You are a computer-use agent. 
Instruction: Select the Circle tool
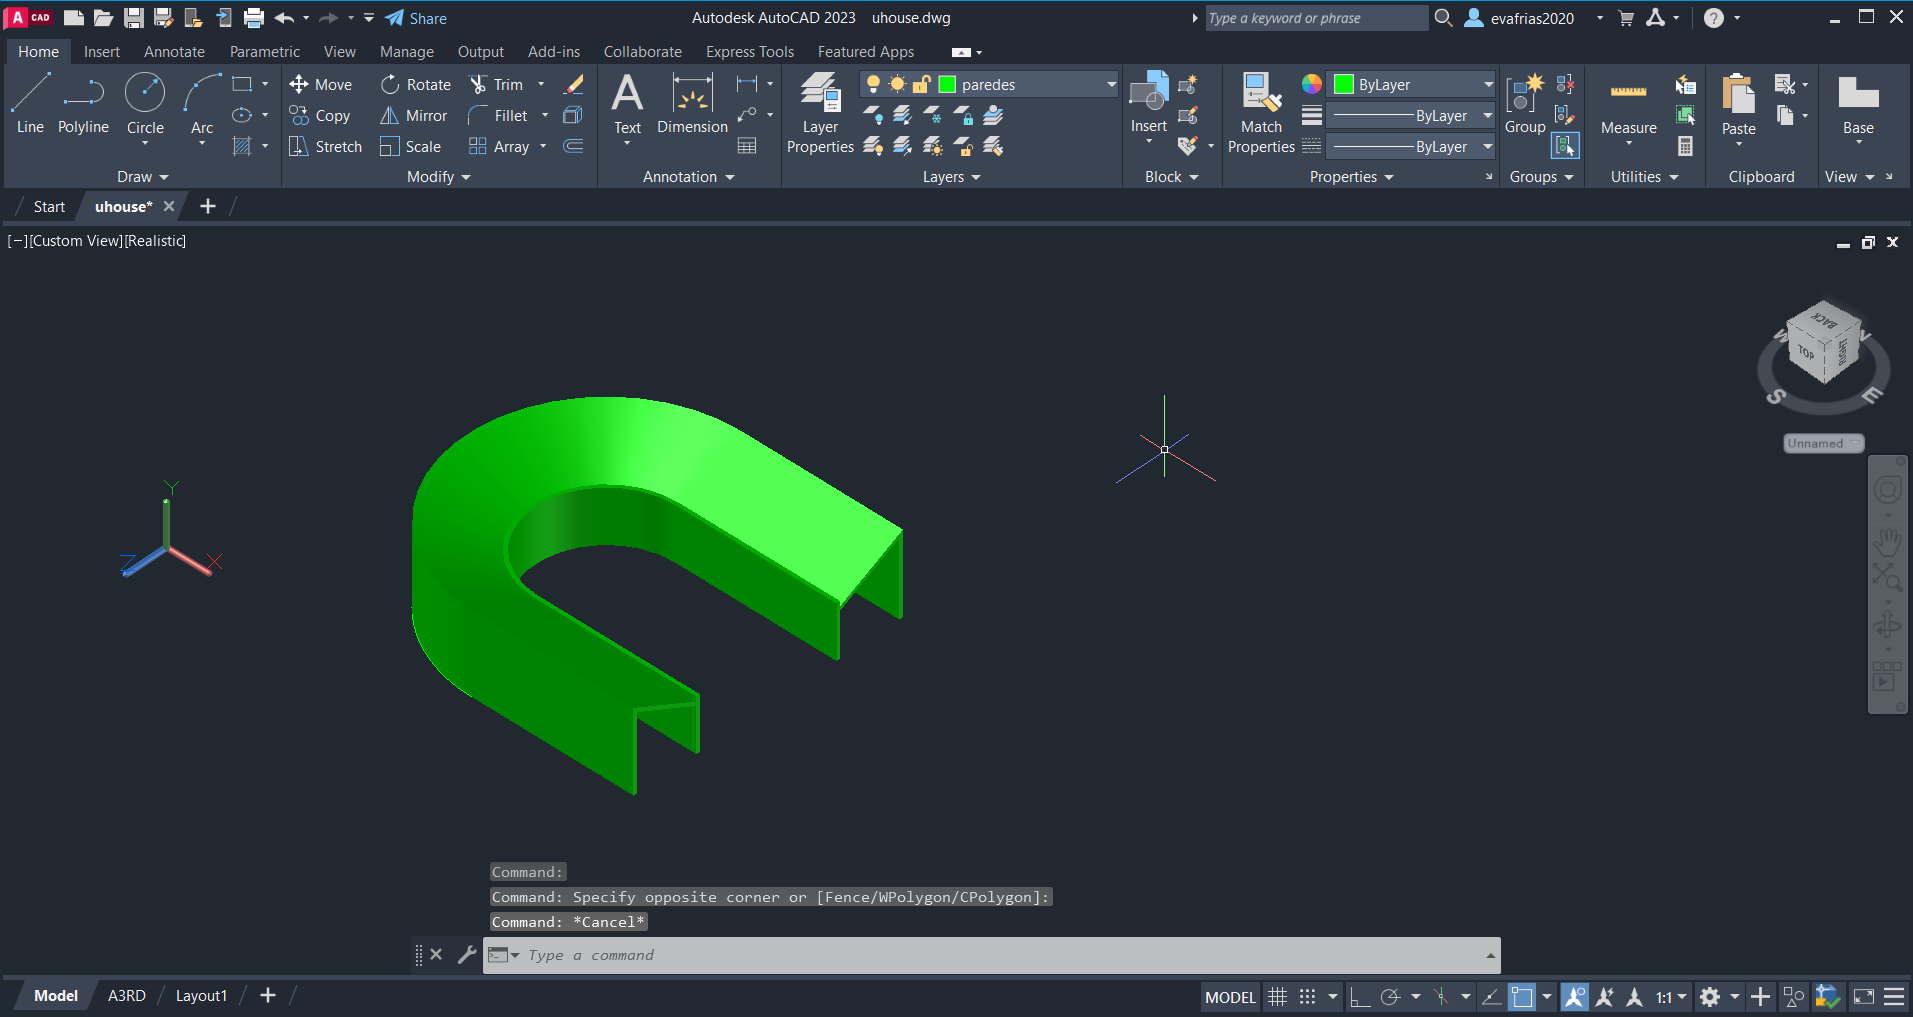[x=145, y=103]
